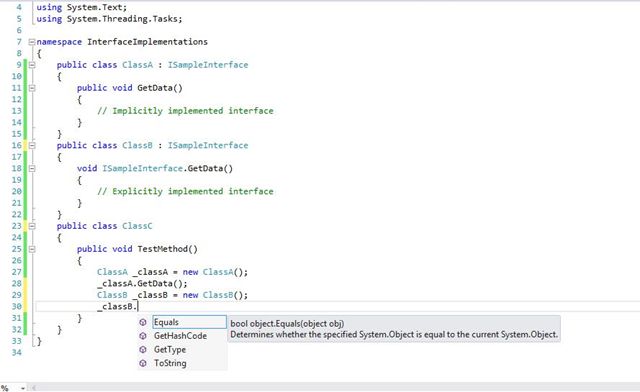The image size is (640, 392).
Task: Collapse the InterfaceImplementations namespace block
Action: pyautogui.click(x=32, y=42)
